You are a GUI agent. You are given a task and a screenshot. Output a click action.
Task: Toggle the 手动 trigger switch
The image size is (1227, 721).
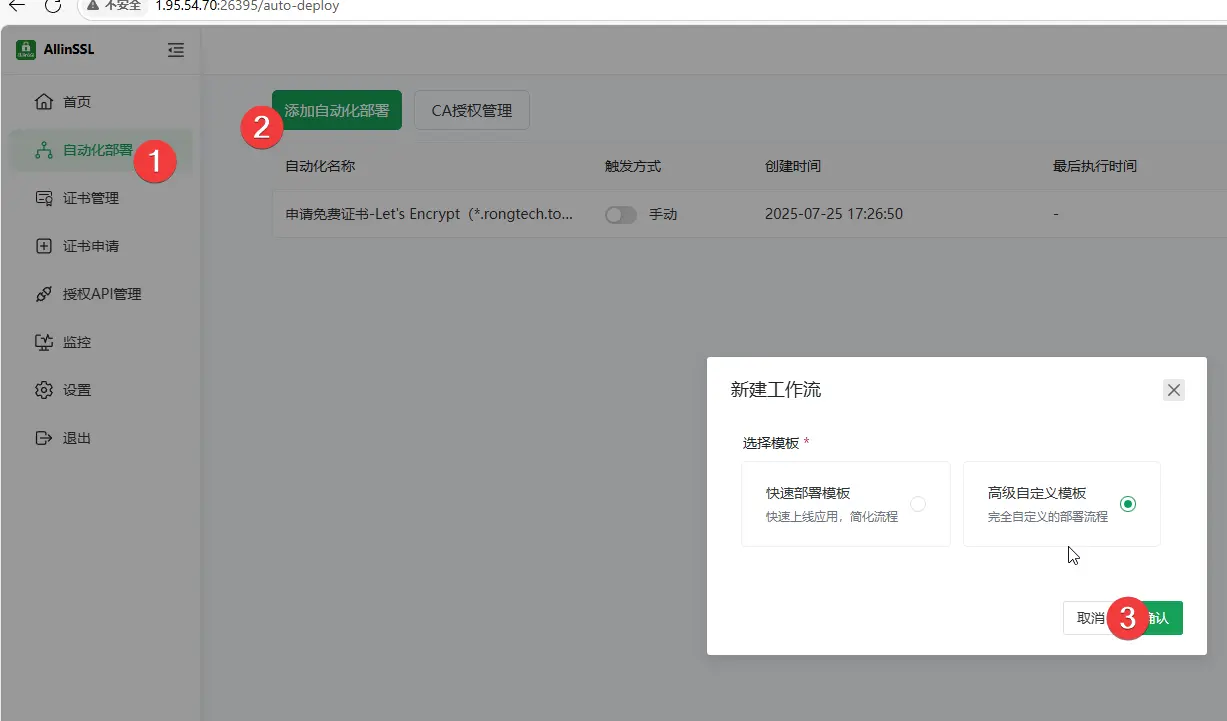620,215
